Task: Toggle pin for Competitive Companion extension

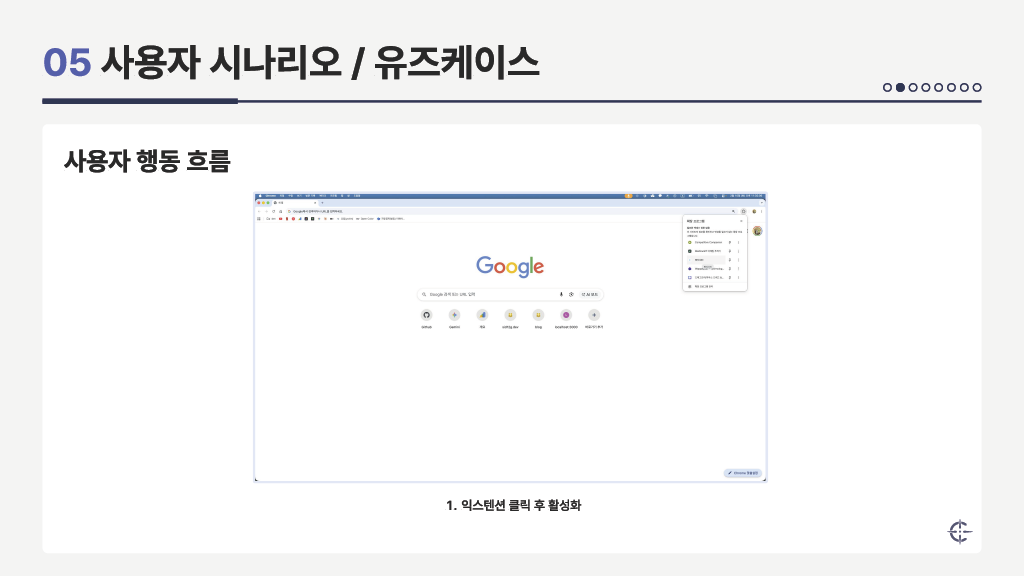Action: coord(729,242)
